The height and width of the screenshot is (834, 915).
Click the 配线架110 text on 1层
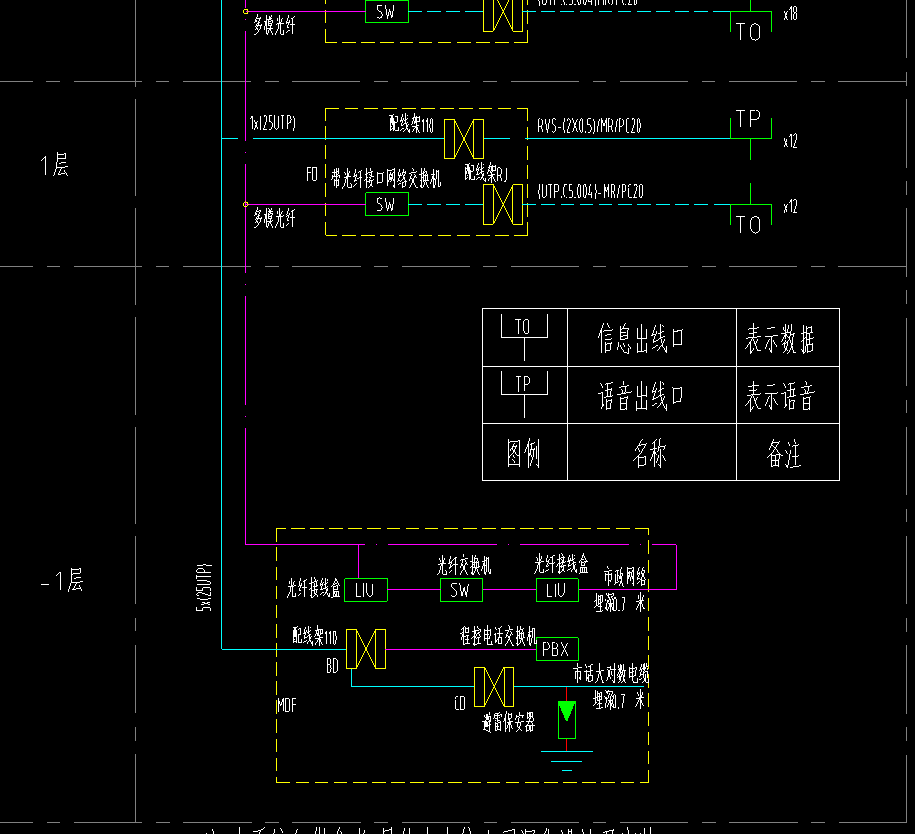click(x=411, y=124)
